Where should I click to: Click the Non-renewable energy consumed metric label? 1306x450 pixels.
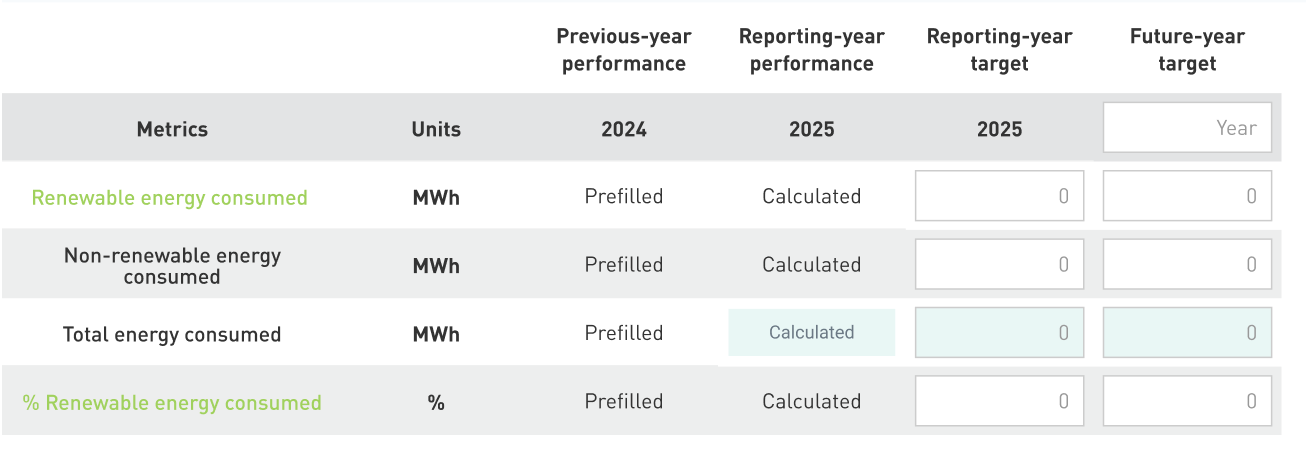click(x=172, y=266)
